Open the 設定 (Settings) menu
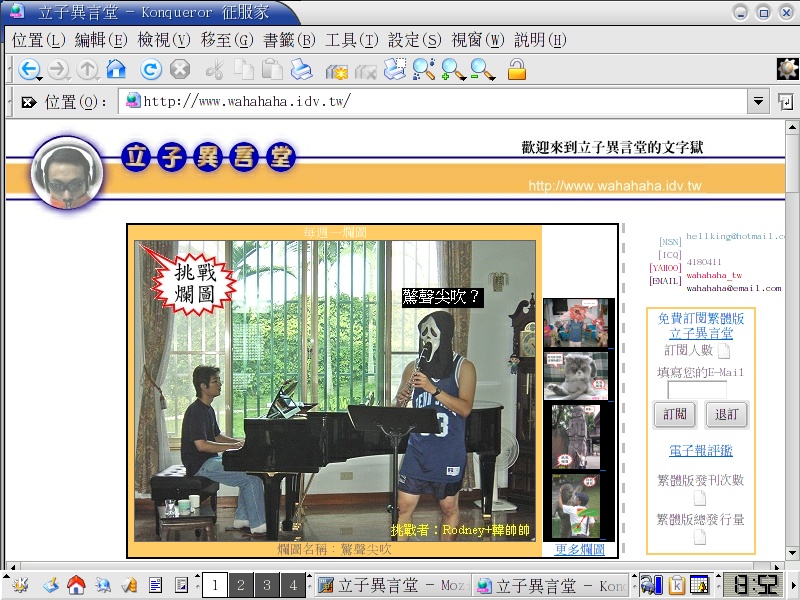 [413, 40]
